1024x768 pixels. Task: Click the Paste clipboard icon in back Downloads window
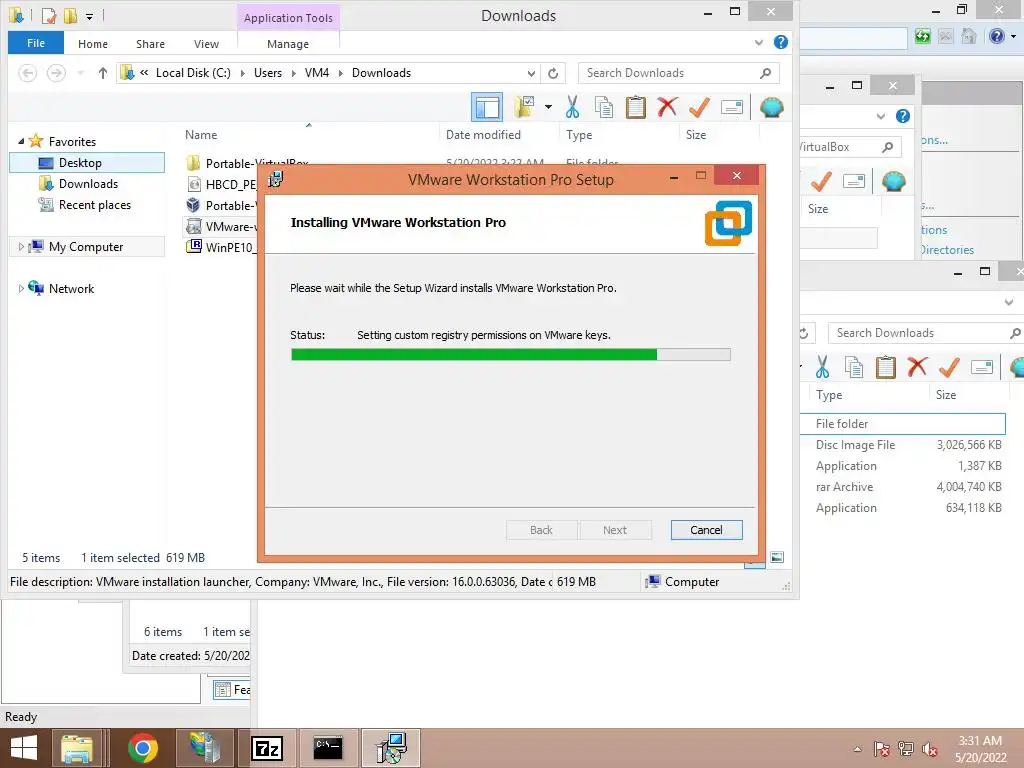pos(885,367)
